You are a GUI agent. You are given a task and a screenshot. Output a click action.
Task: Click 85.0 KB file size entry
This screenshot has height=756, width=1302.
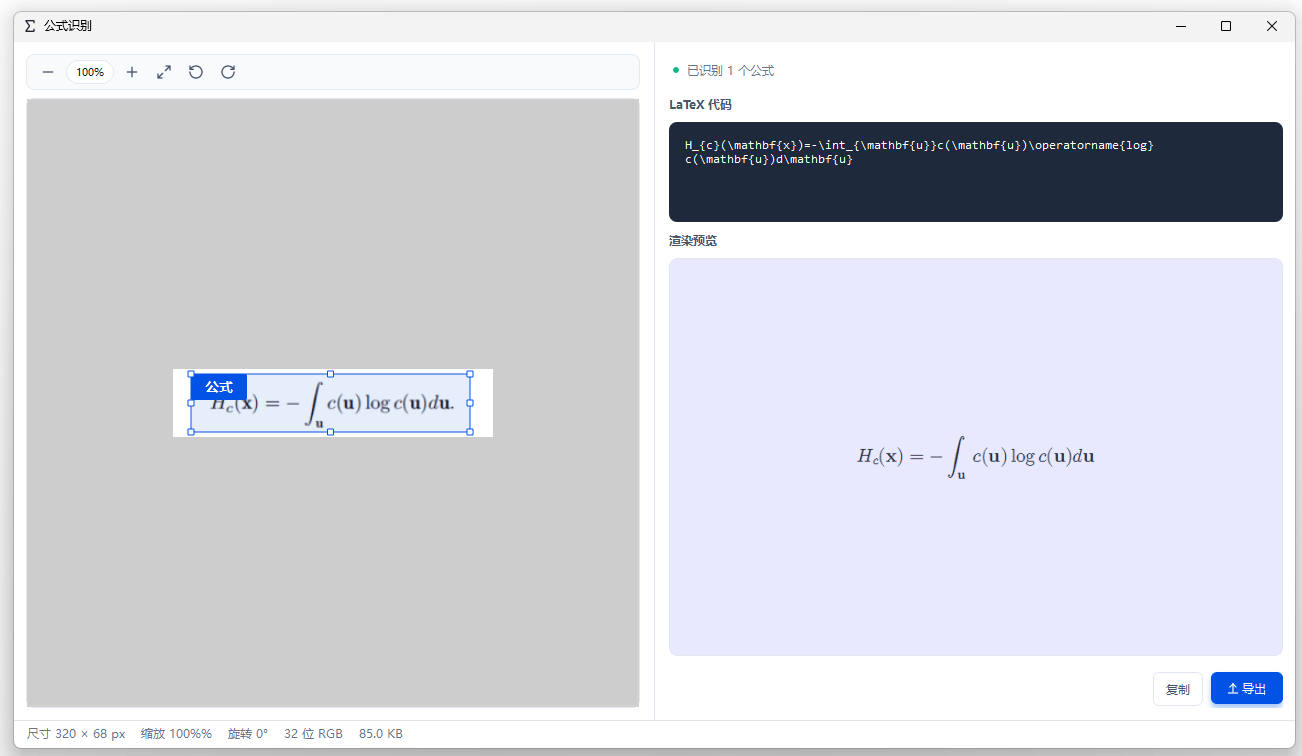point(381,734)
